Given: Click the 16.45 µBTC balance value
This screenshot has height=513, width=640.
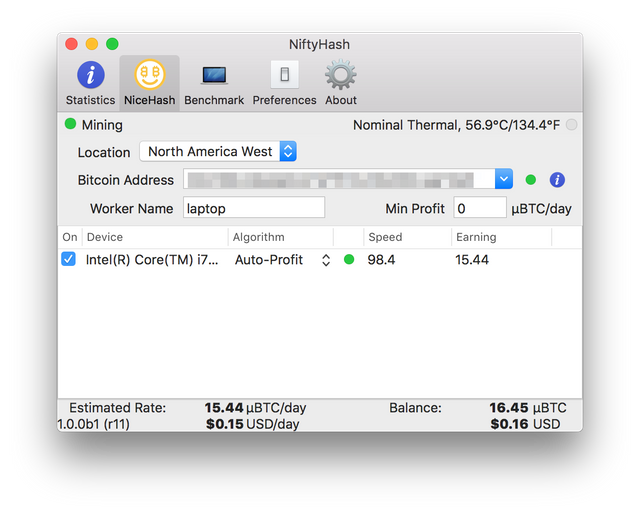Looking at the screenshot, I should (528, 408).
